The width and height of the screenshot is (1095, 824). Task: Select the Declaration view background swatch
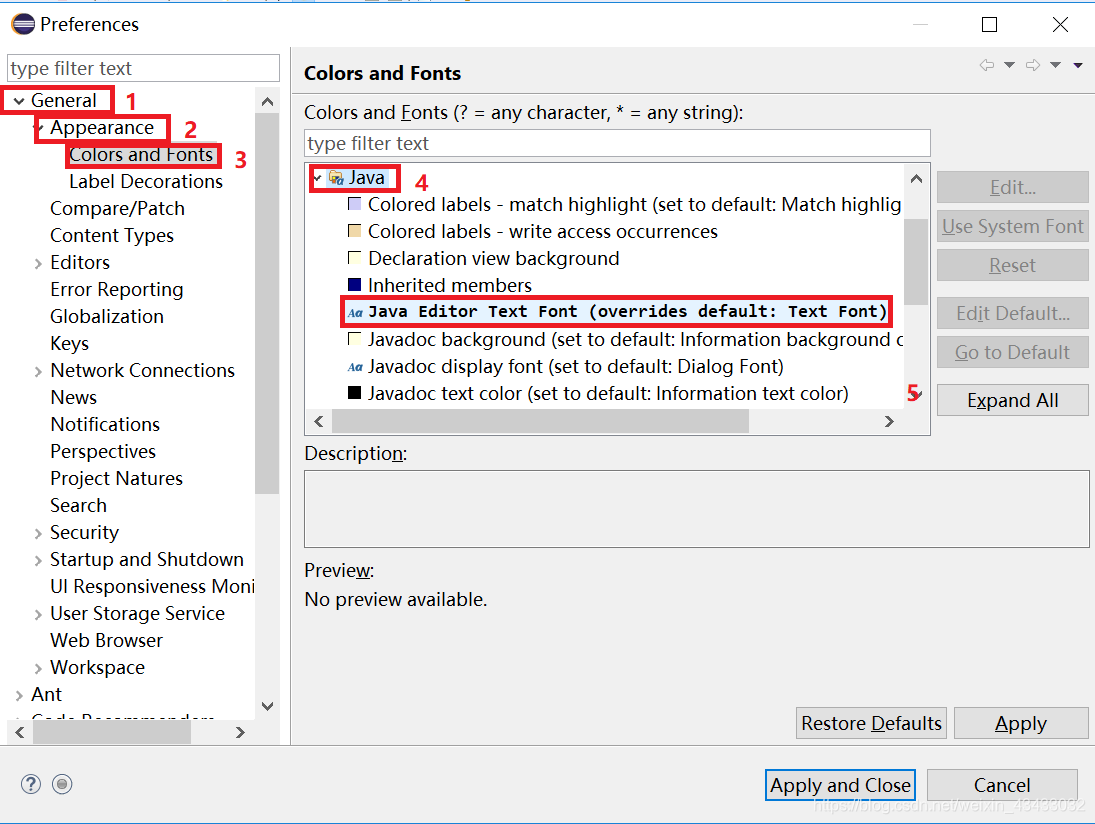(x=355, y=258)
